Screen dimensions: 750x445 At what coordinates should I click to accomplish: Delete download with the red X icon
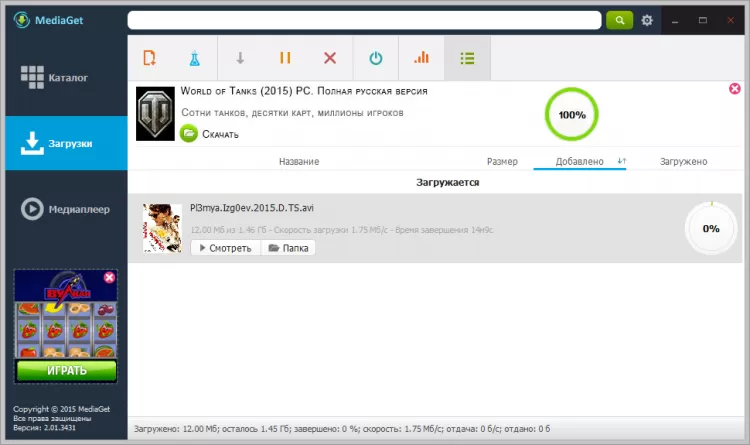click(x=330, y=58)
